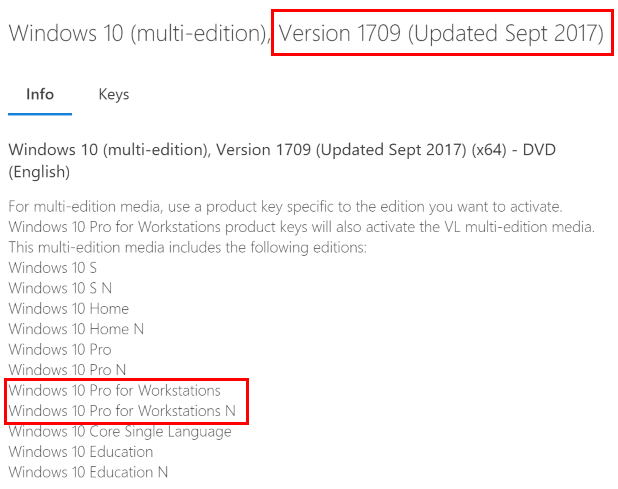Click the "Windows 10 Home N" list entry
Image resolution: width=618 pixels, height=489 pixels.
[x=76, y=329]
